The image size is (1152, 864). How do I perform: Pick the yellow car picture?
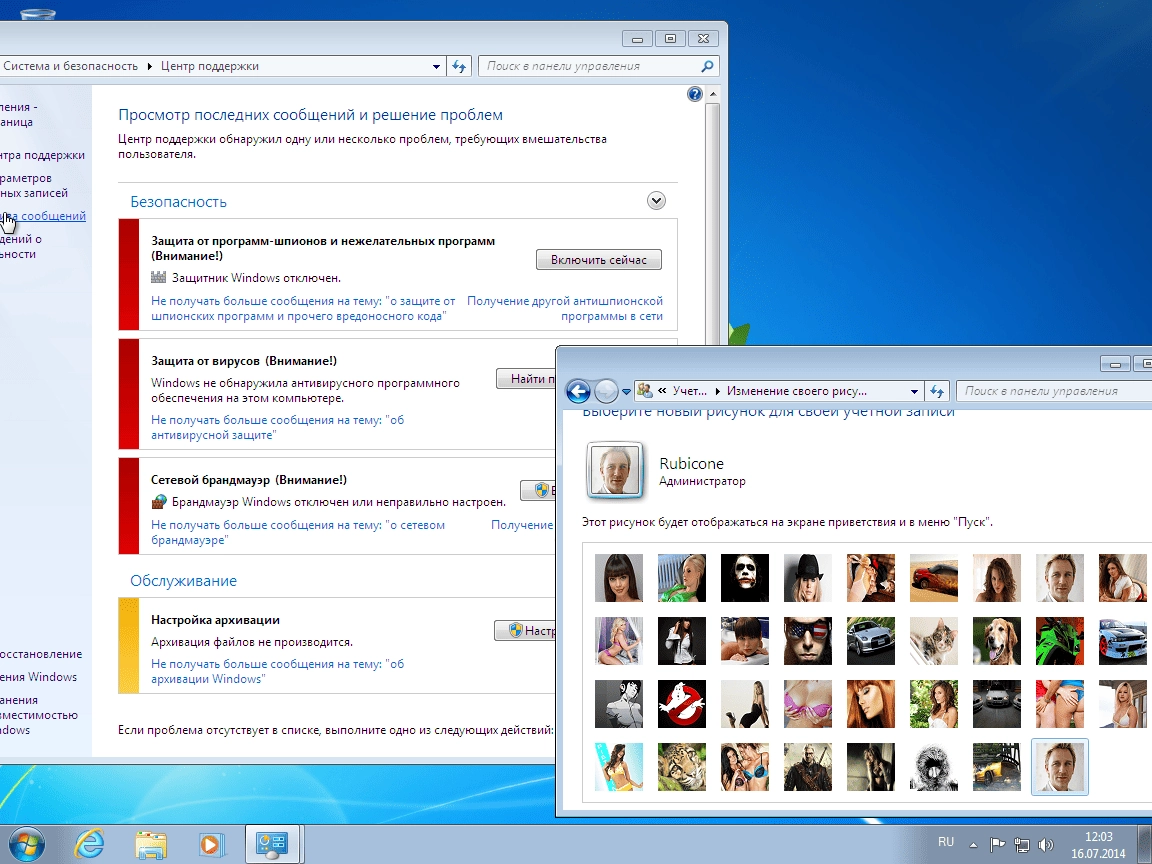tap(997, 767)
